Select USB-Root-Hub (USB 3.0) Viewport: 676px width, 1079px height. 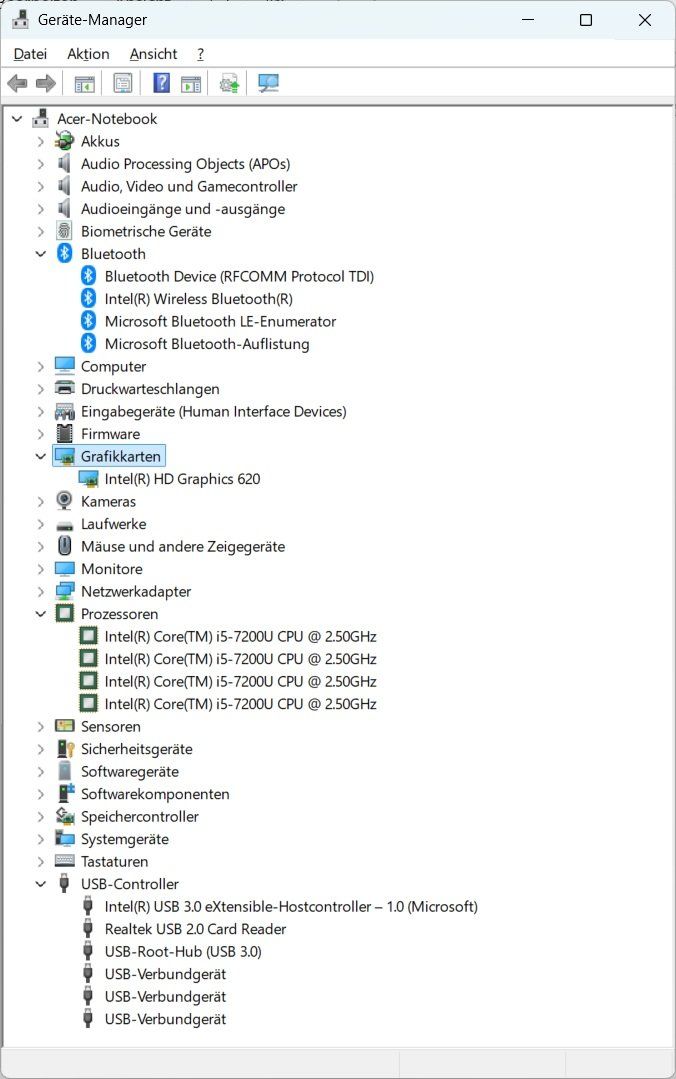tap(183, 952)
